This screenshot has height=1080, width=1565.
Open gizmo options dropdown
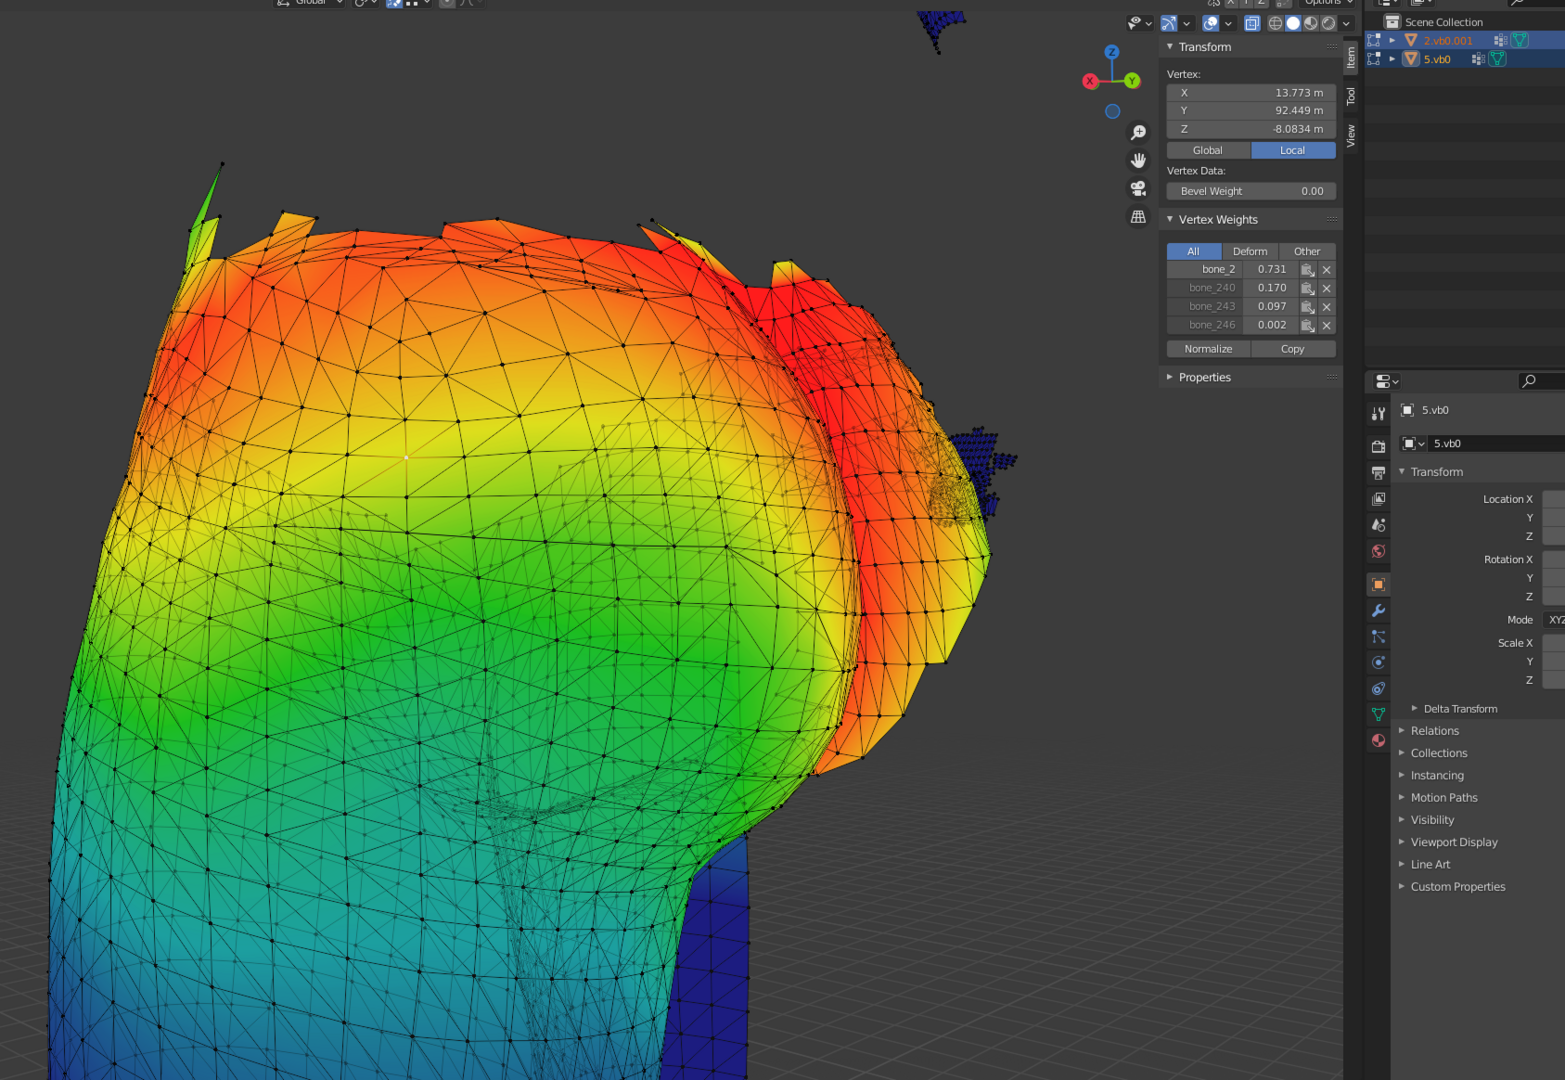[1186, 23]
